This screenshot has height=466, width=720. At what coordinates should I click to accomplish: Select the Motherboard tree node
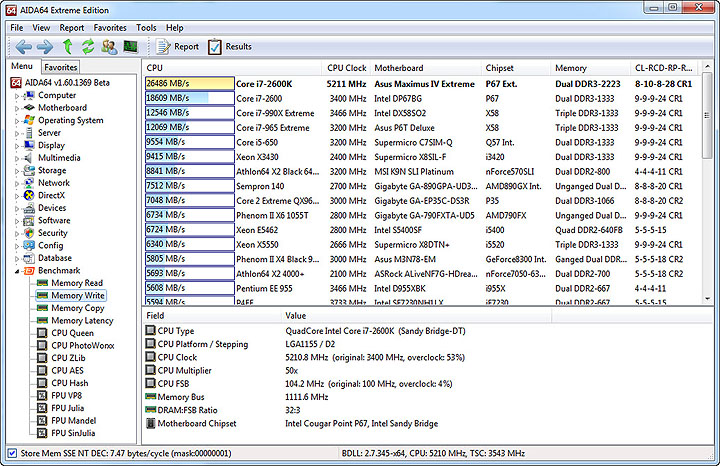pos(62,107)
